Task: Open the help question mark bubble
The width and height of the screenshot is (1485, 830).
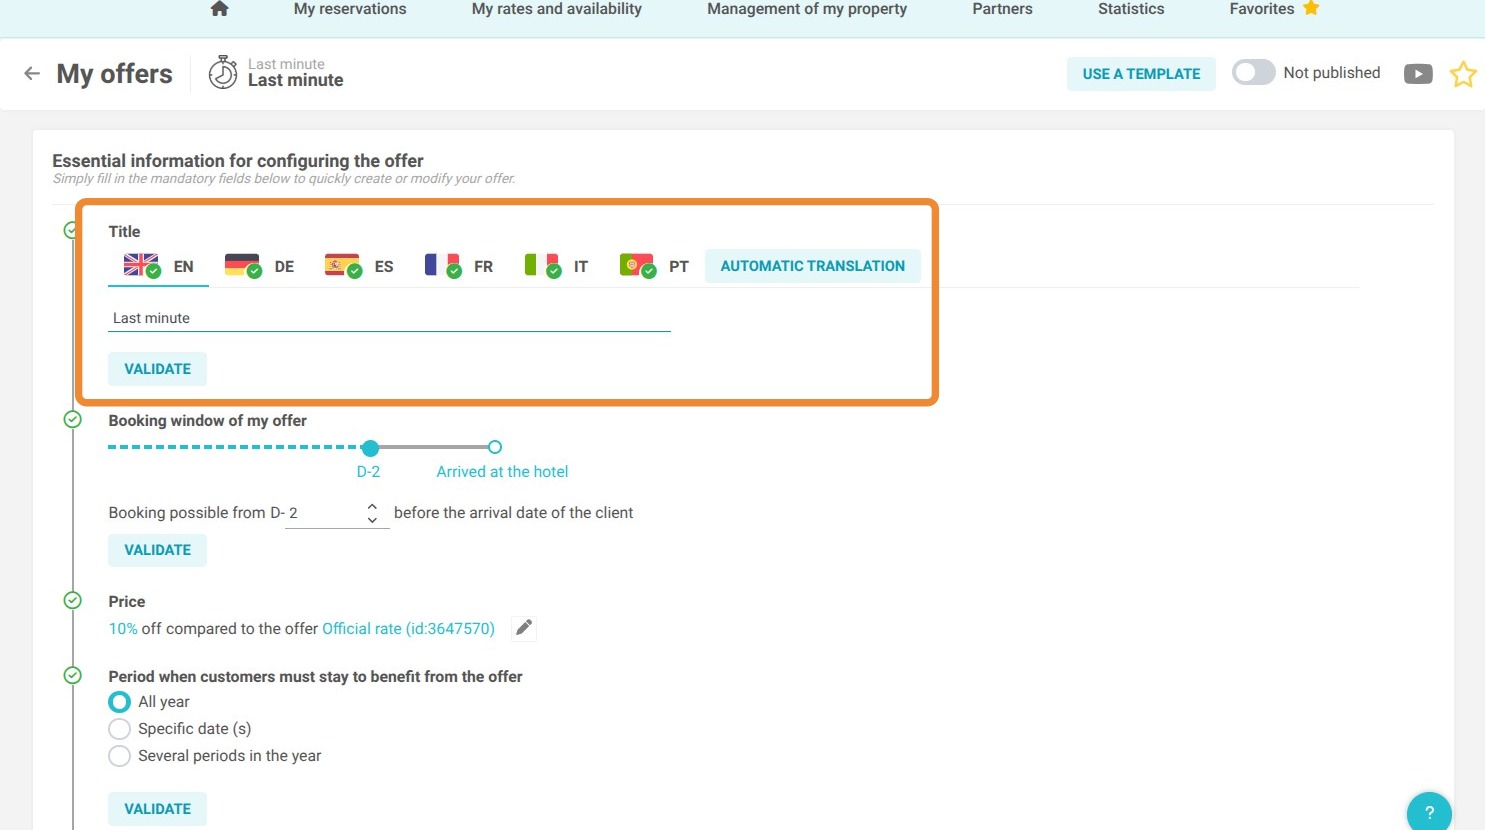Action: tap(1429, 812)
